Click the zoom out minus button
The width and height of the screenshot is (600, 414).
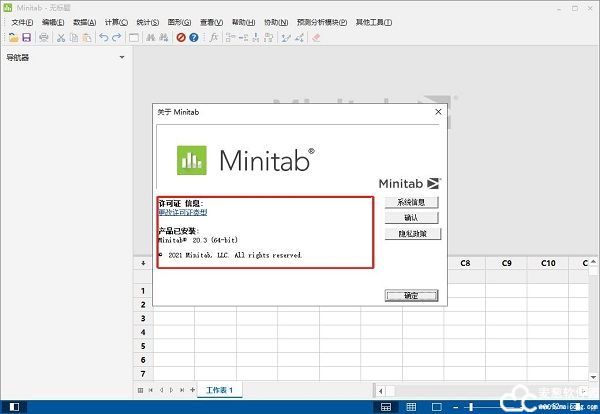(x=455, y=407)
